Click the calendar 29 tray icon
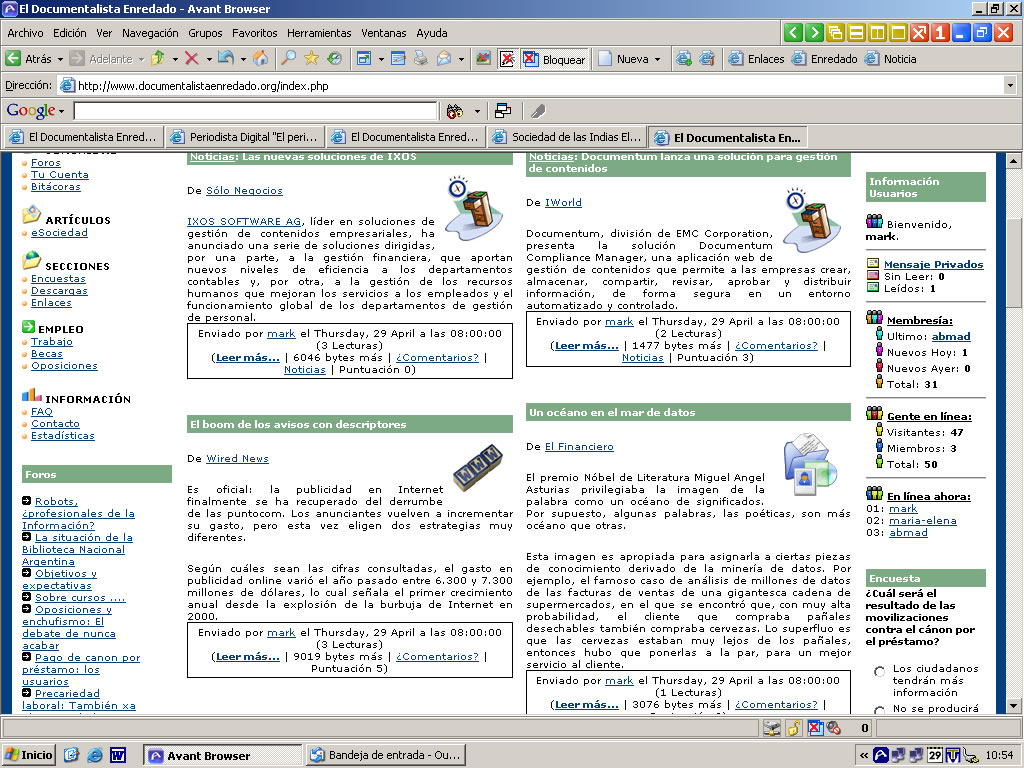Screen dimensions: 1024x768 coord(935,756)
